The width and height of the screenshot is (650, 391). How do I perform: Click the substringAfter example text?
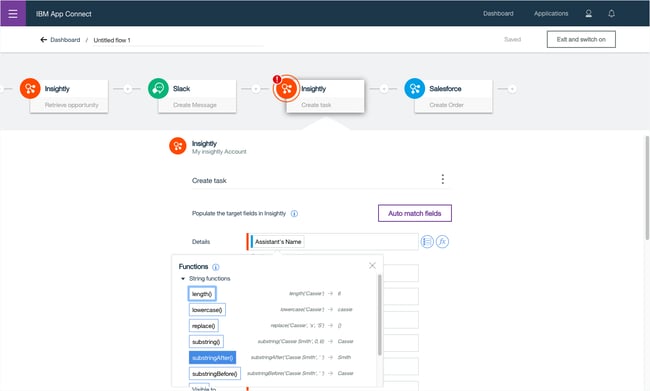[x=287, y=357]
